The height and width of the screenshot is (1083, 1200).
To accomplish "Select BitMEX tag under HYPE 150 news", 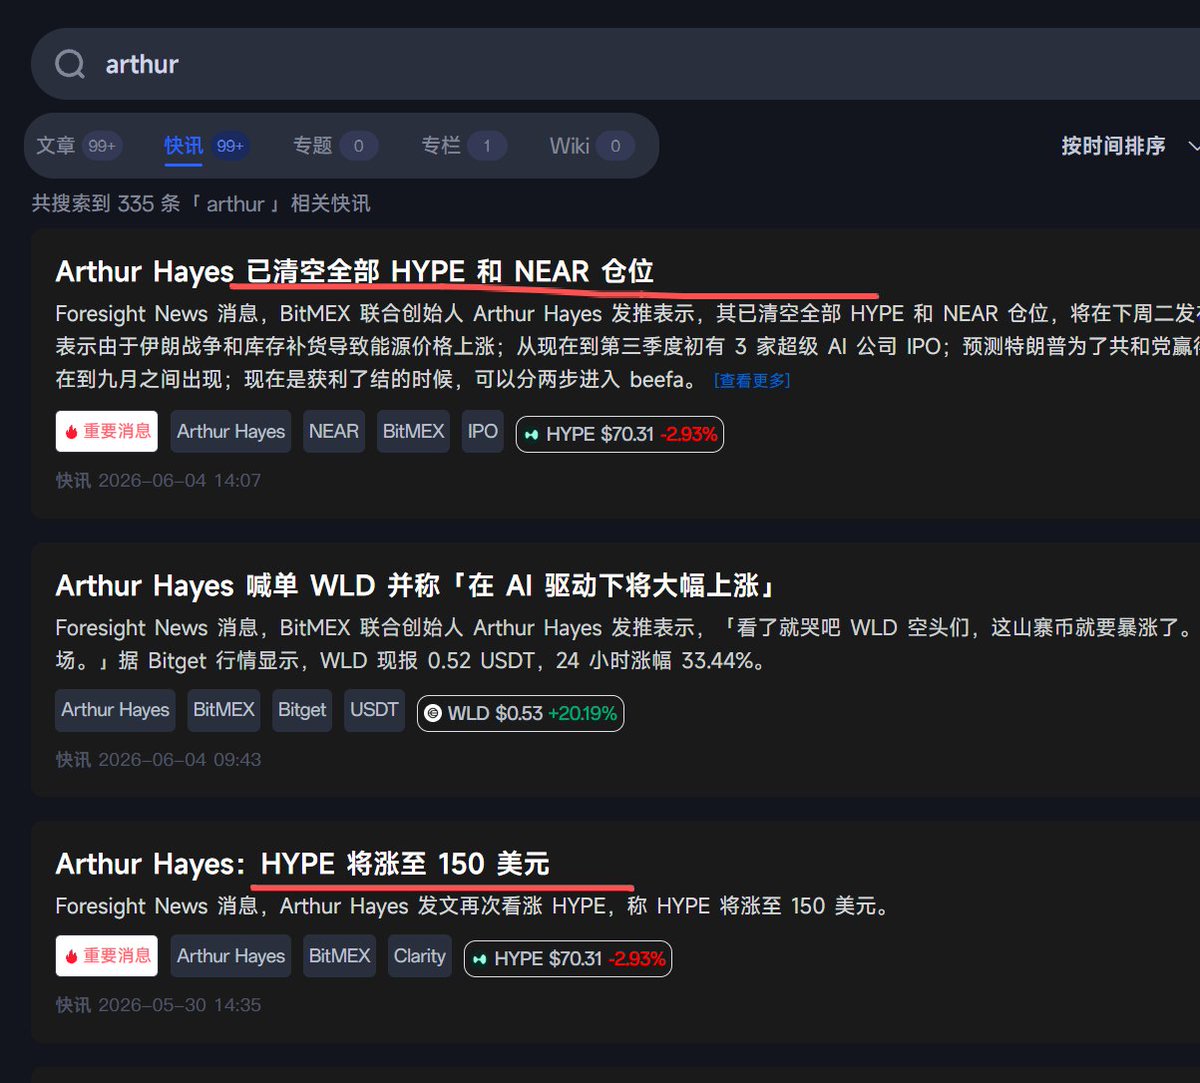I will 340,956.
